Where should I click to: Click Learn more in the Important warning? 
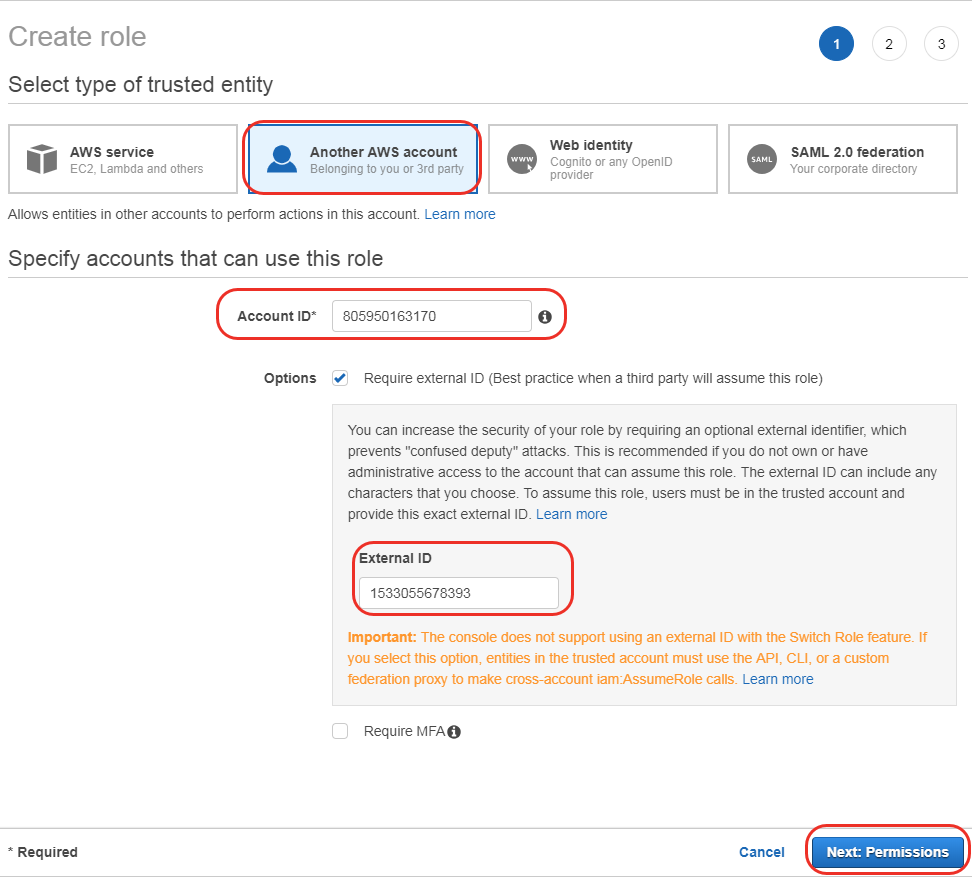(778, 678)
